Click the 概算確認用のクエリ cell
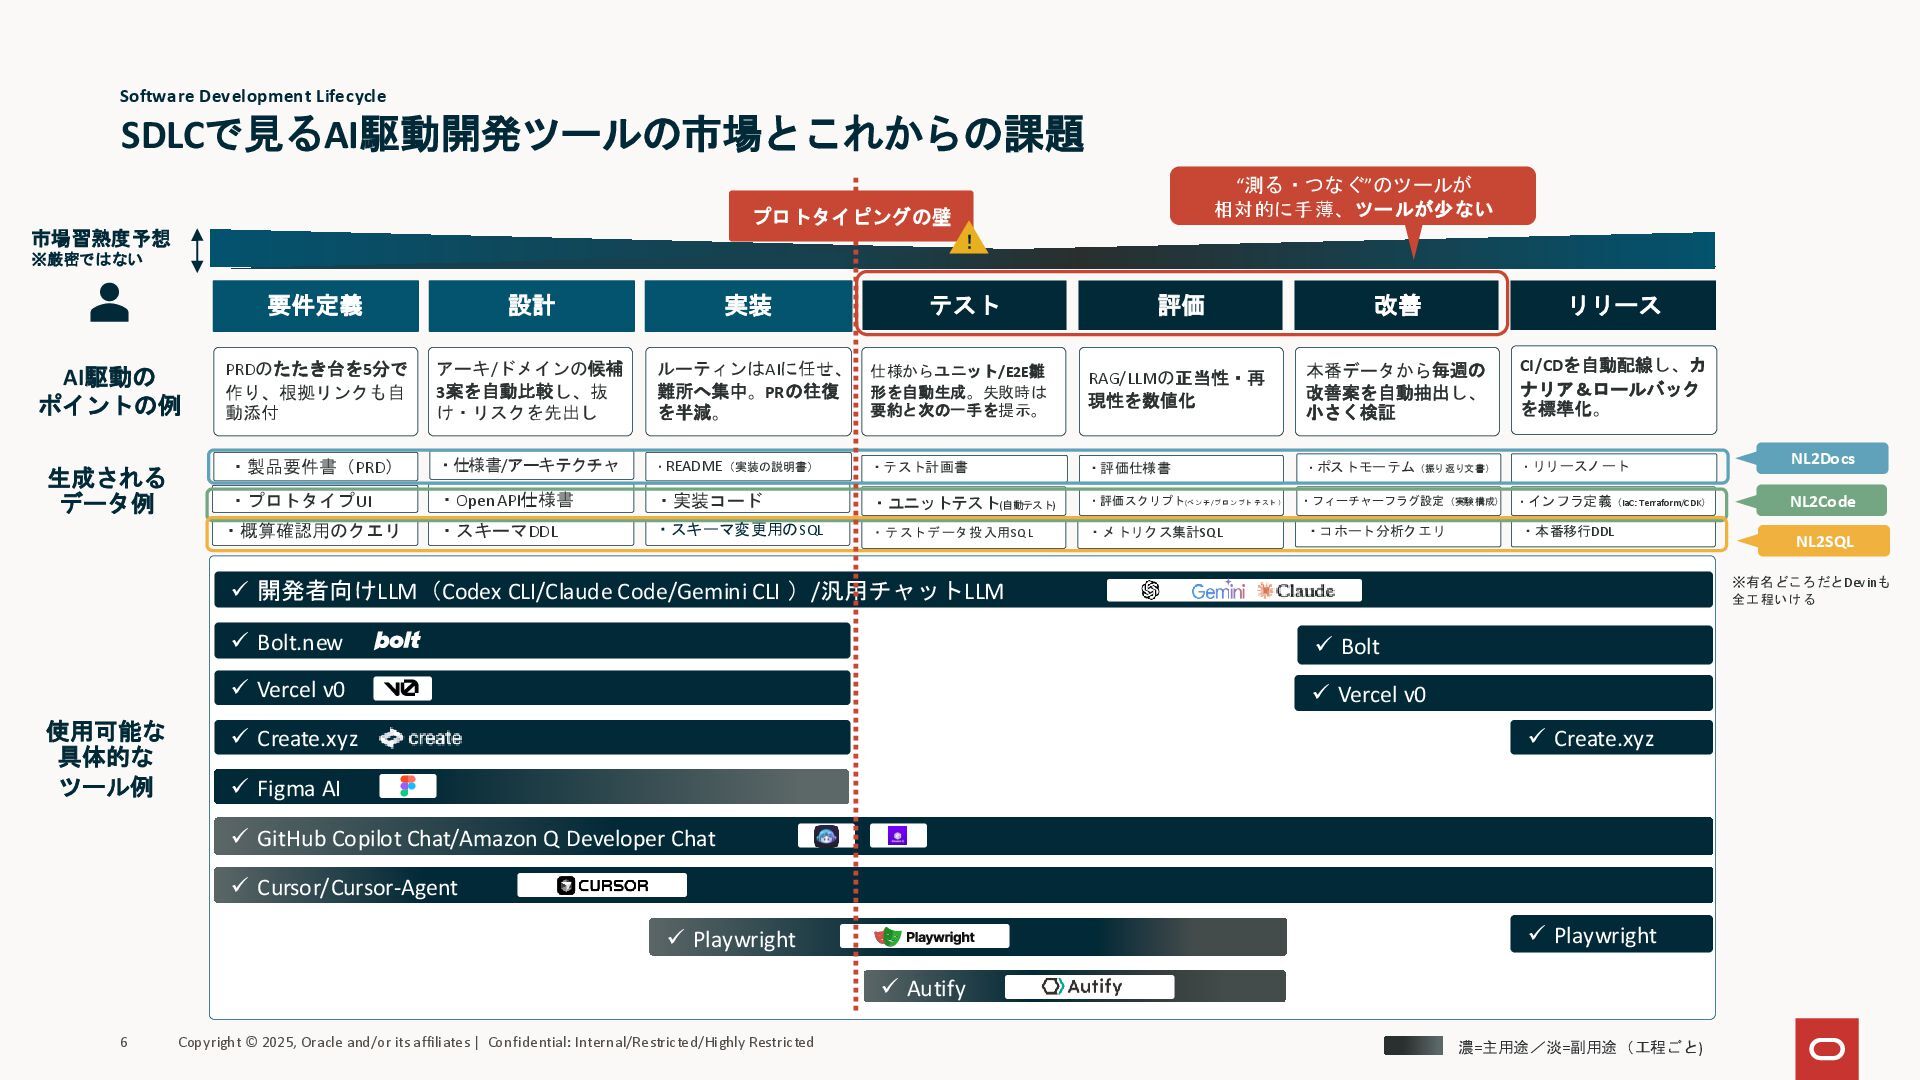 315,531
